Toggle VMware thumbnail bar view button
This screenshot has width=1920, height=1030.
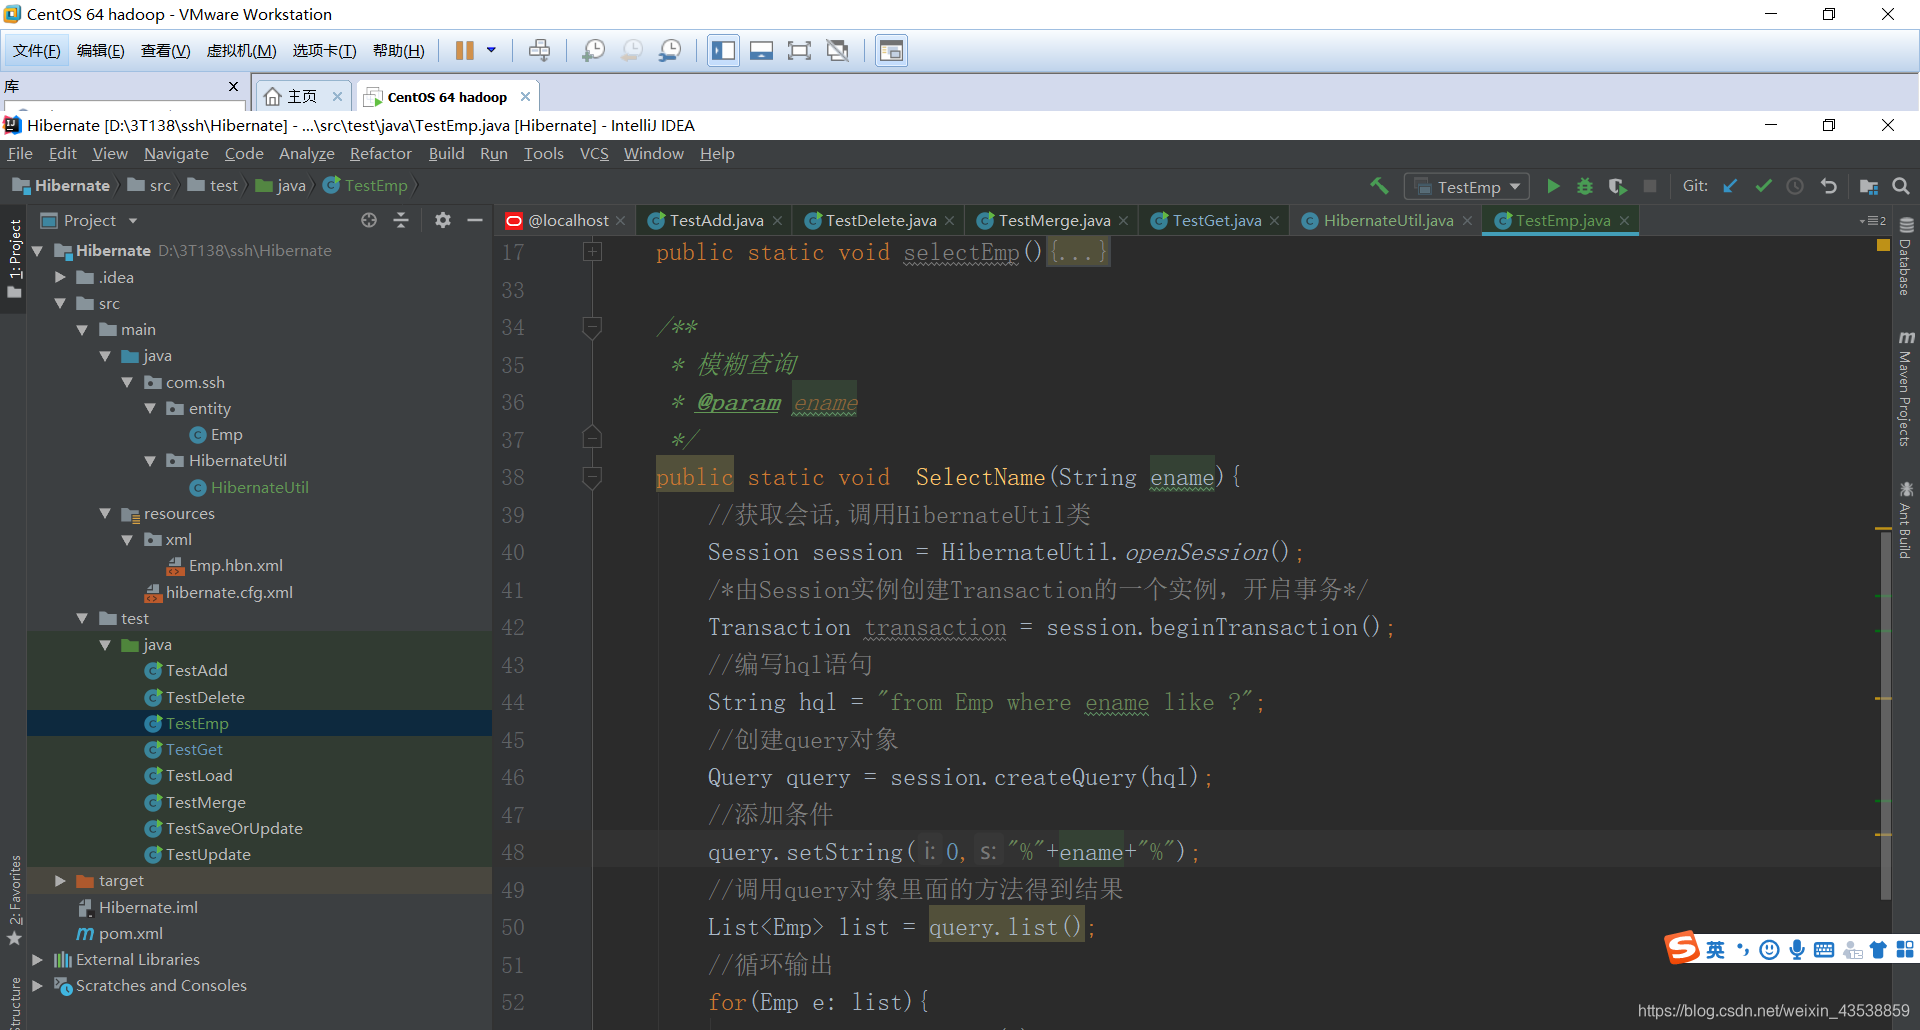pos(761,50)
